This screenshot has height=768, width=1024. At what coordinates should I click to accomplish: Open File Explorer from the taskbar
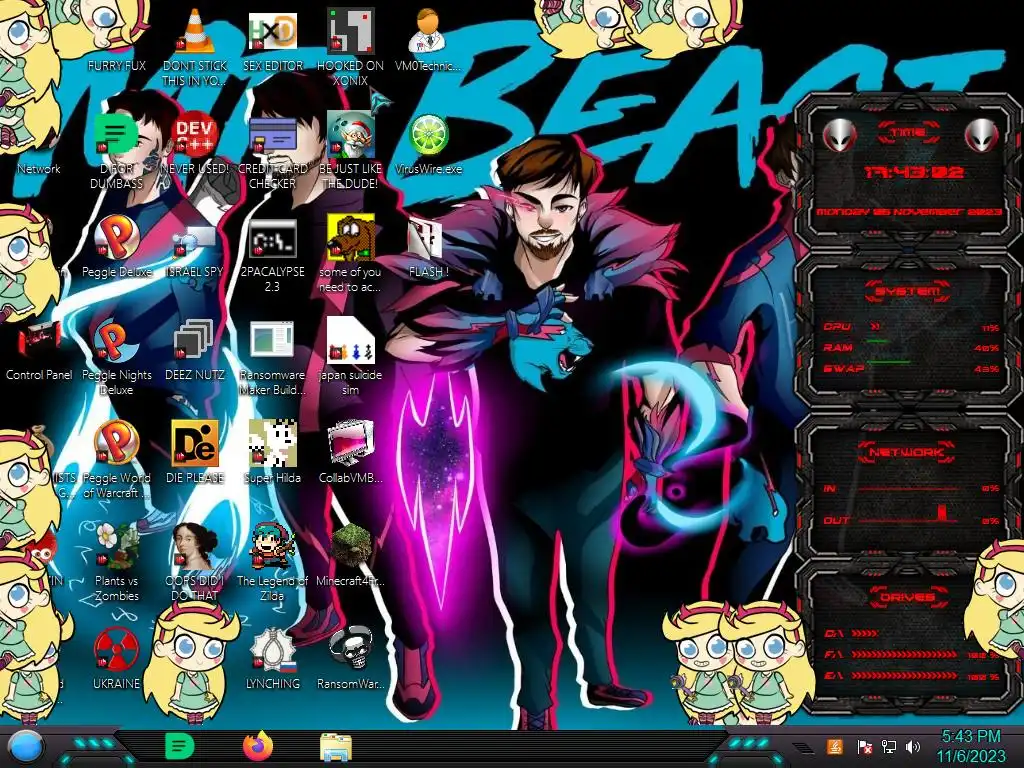[336, 747]
